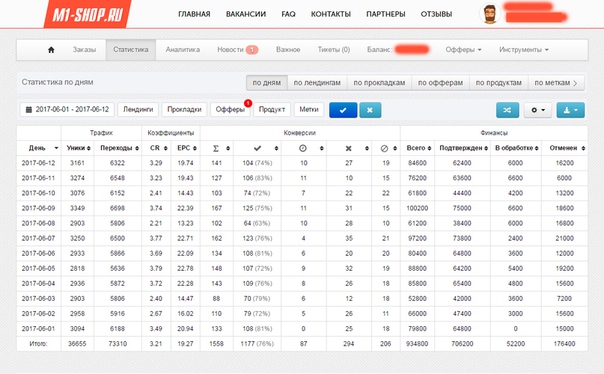Sort by Всего finance column
The image size is (604, 374).
click(418, 148)
